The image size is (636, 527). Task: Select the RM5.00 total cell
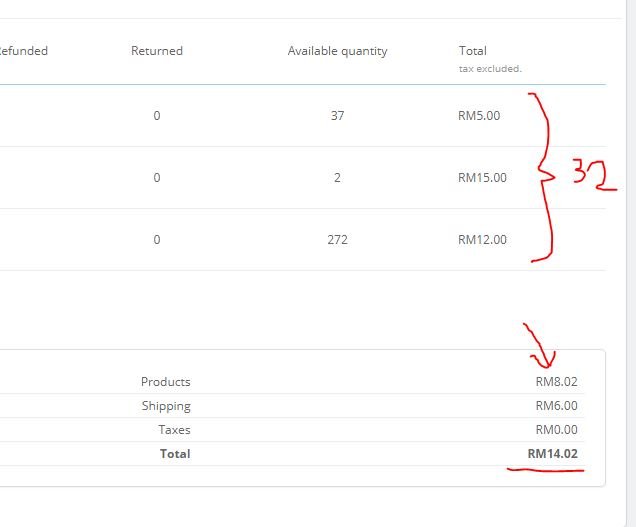pos(479,116)
